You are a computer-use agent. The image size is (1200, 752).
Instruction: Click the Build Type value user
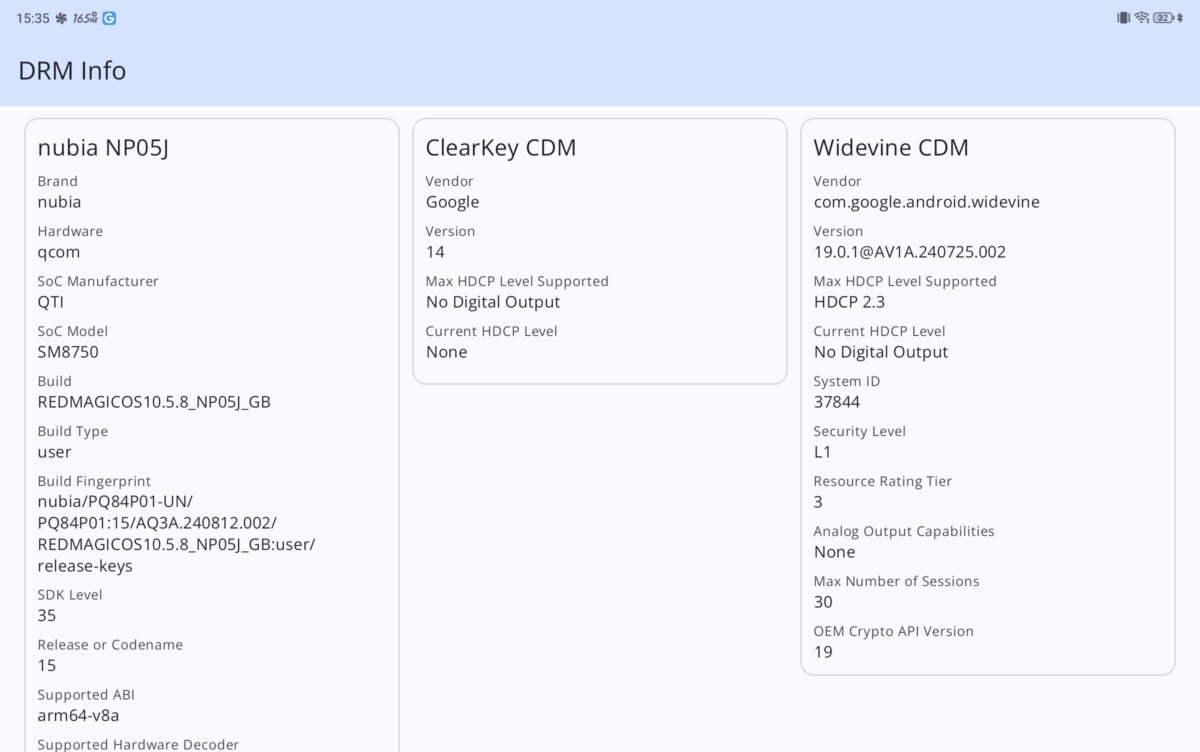(55, 452)
